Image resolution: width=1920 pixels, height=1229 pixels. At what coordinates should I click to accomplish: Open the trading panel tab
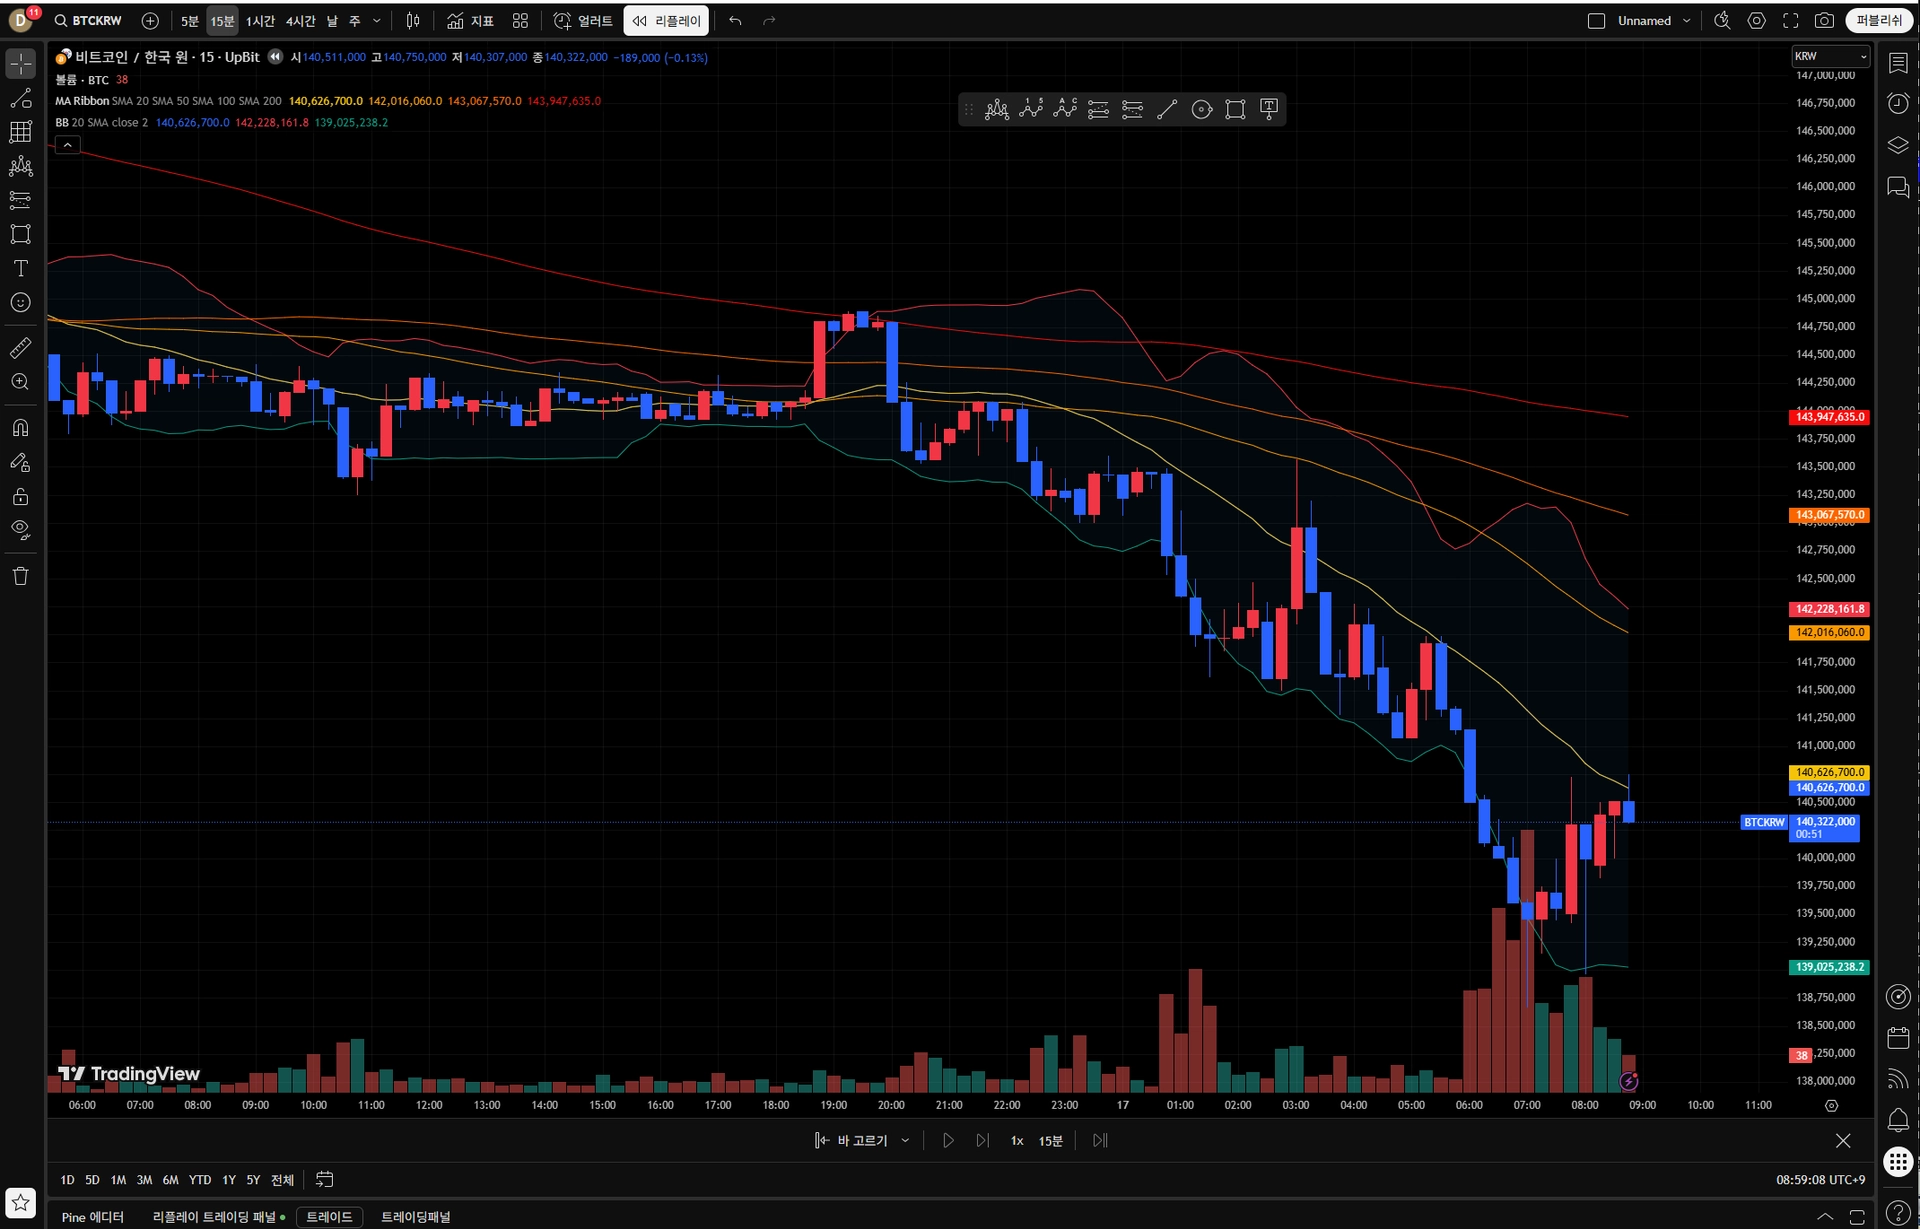[x=415, y=1217]
